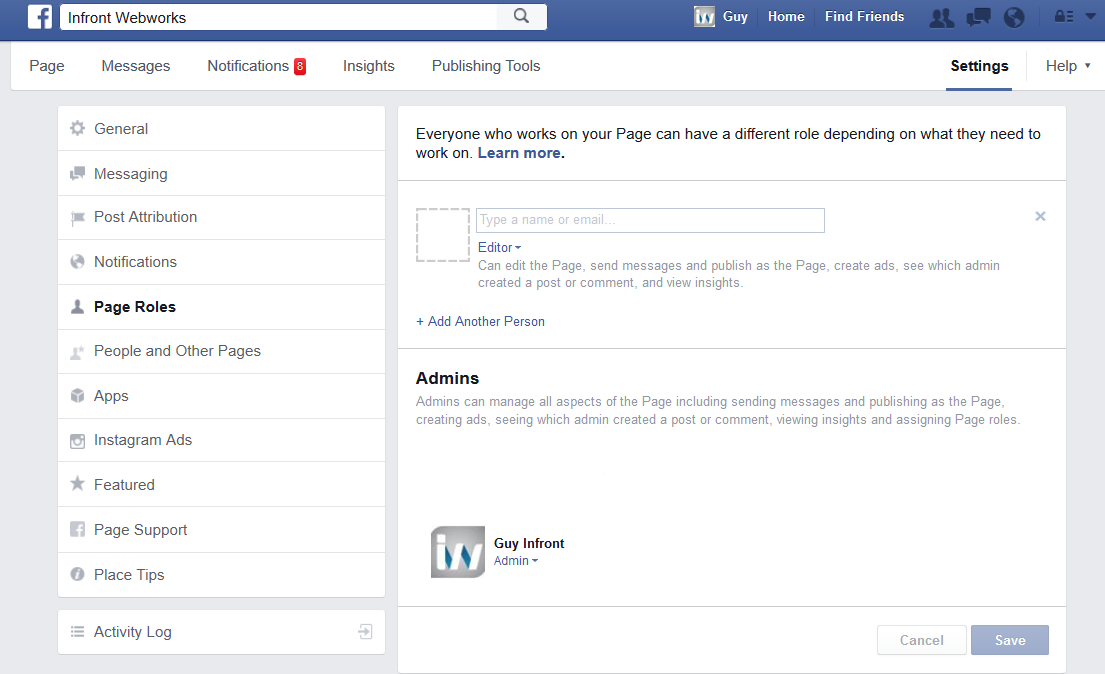Click the Guy profile picture in top bar
The height and width of the screenshot is (674, 1105).
704,17
